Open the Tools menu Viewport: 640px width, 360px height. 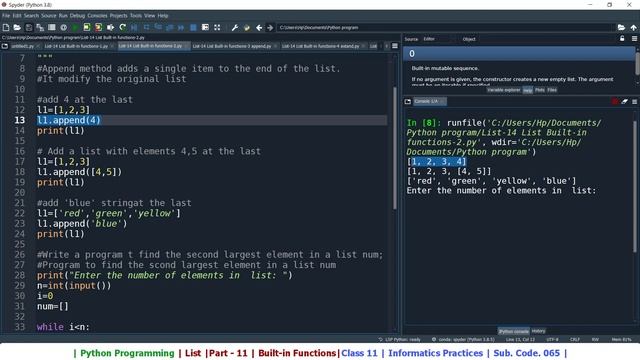(136, 16)
